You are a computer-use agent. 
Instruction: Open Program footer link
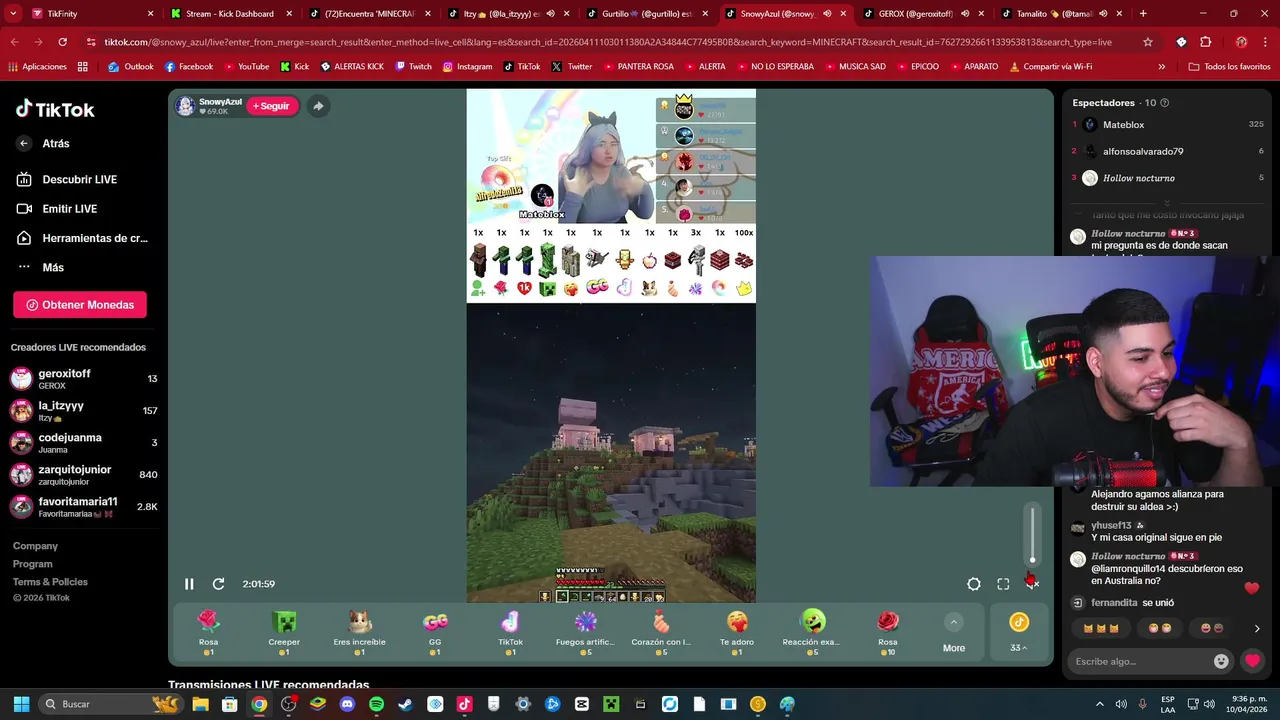coord(33,564)
